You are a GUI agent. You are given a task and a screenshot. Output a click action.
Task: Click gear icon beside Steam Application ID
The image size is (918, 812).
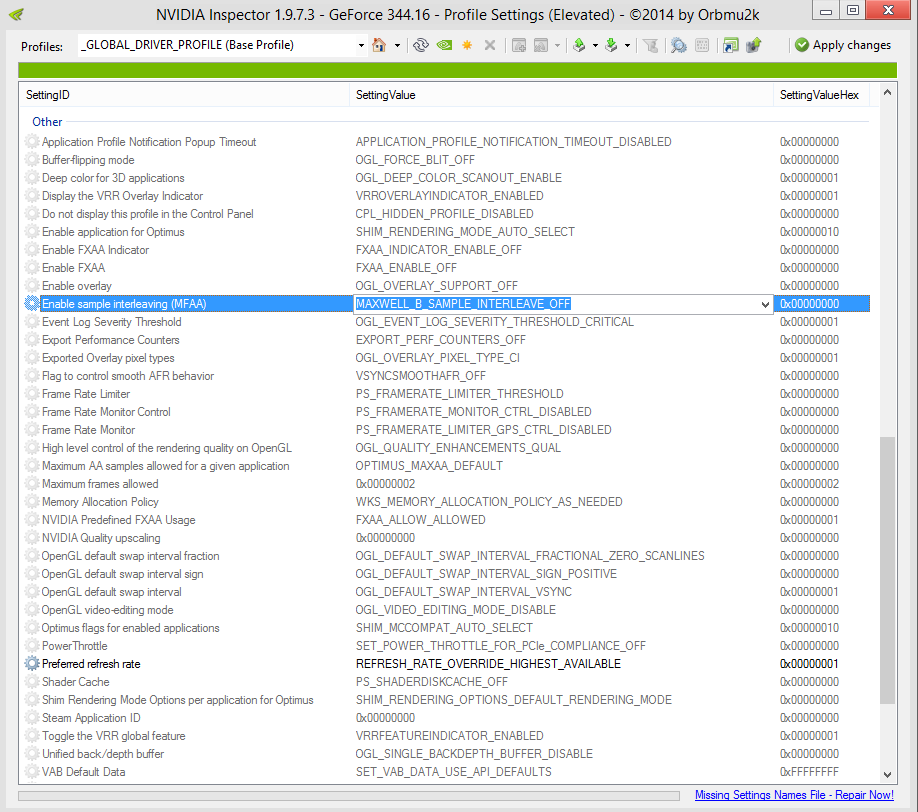[32, 718]
